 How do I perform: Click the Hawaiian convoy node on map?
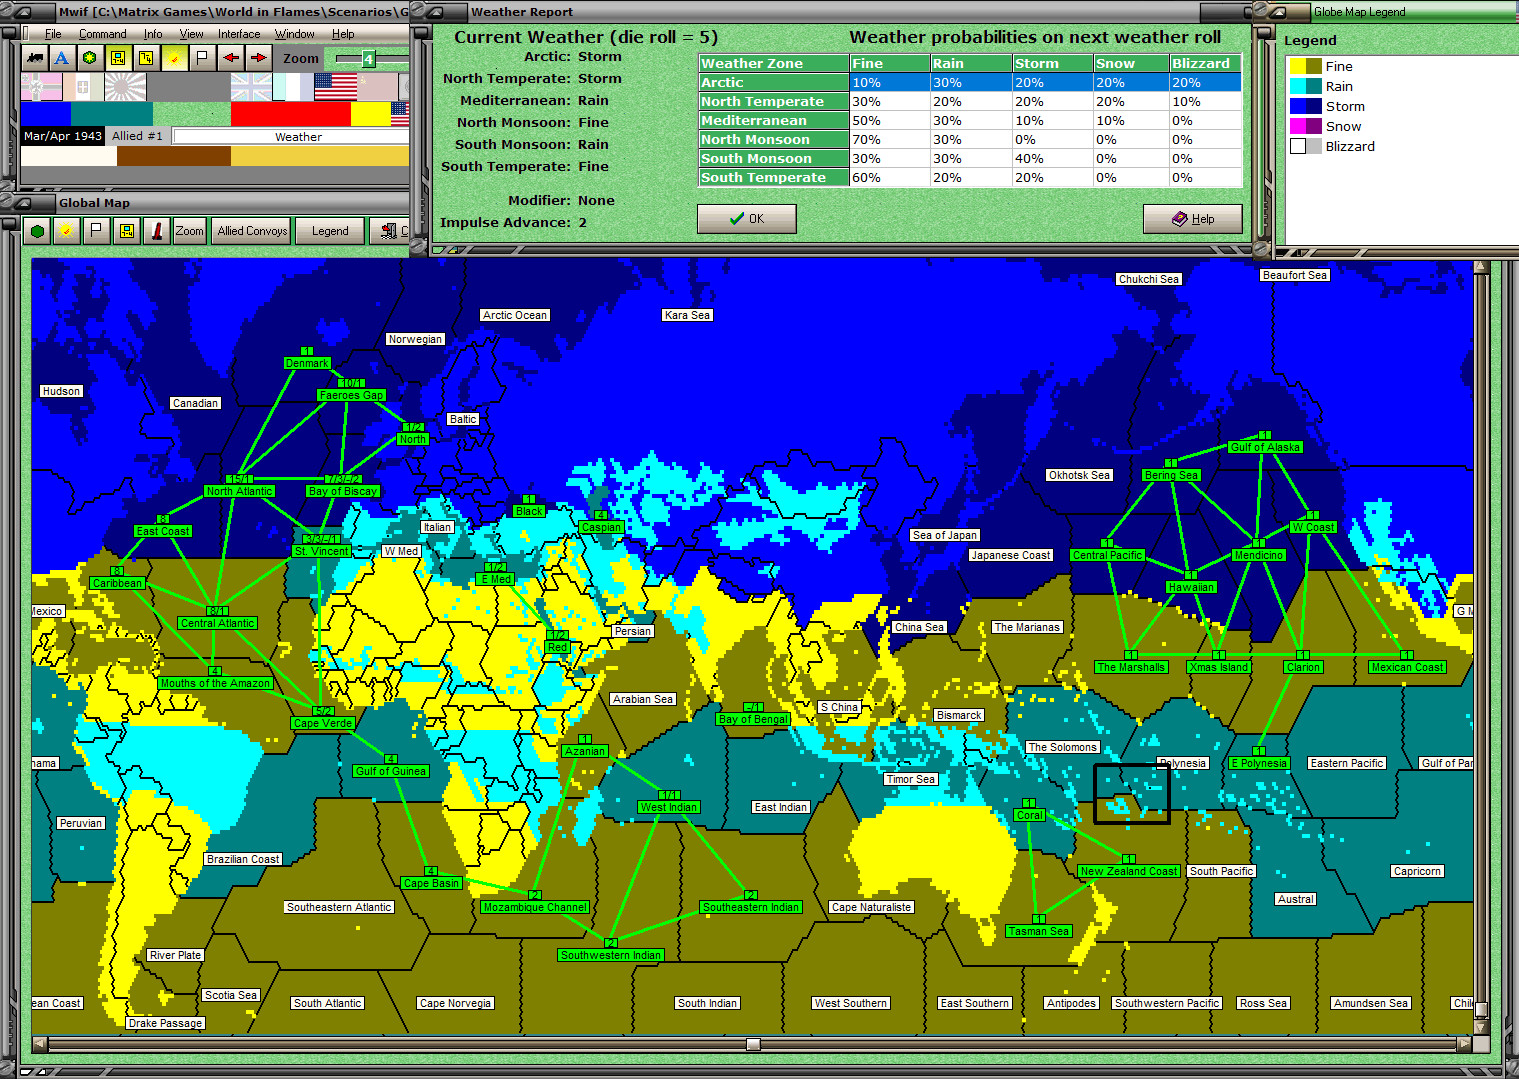click(x=1190, y=587)
